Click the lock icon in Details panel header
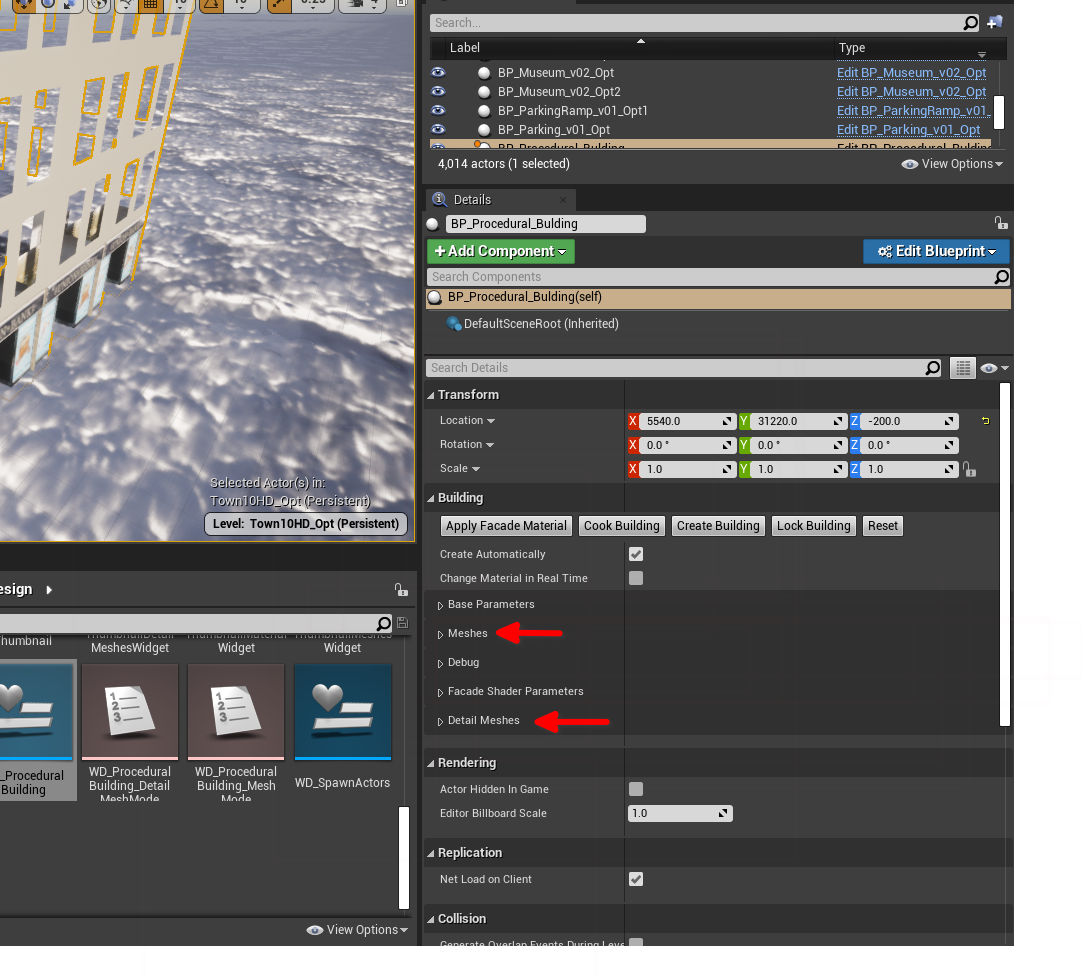This screenshot has width=1082, height=977. (1000, 224)
